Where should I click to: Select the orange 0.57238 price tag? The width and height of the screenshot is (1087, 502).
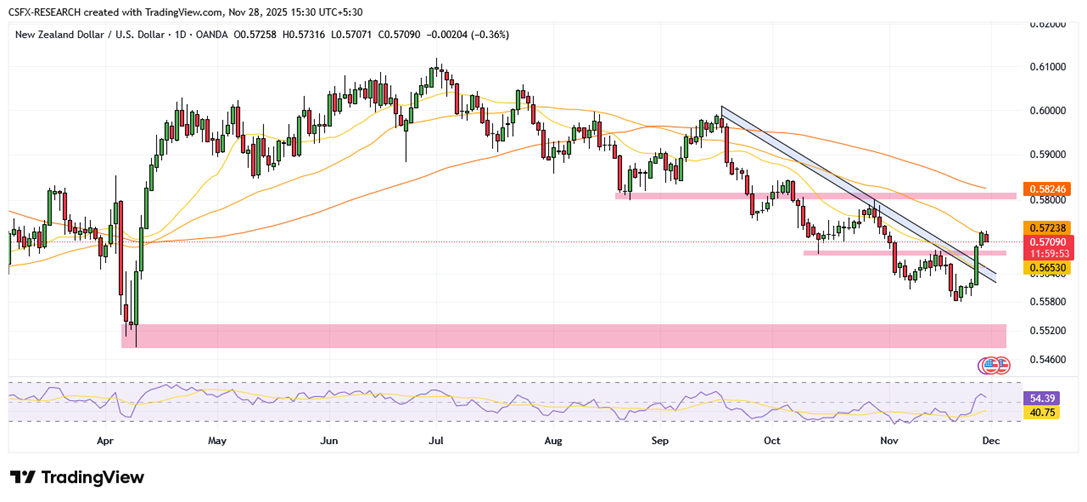click(1047, 228)
